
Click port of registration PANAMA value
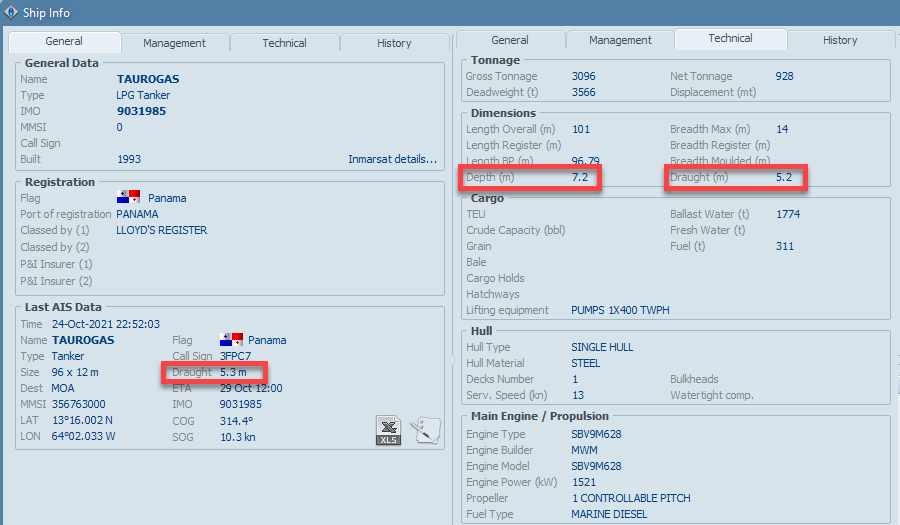pyautogui.click(x=137, y=214)
